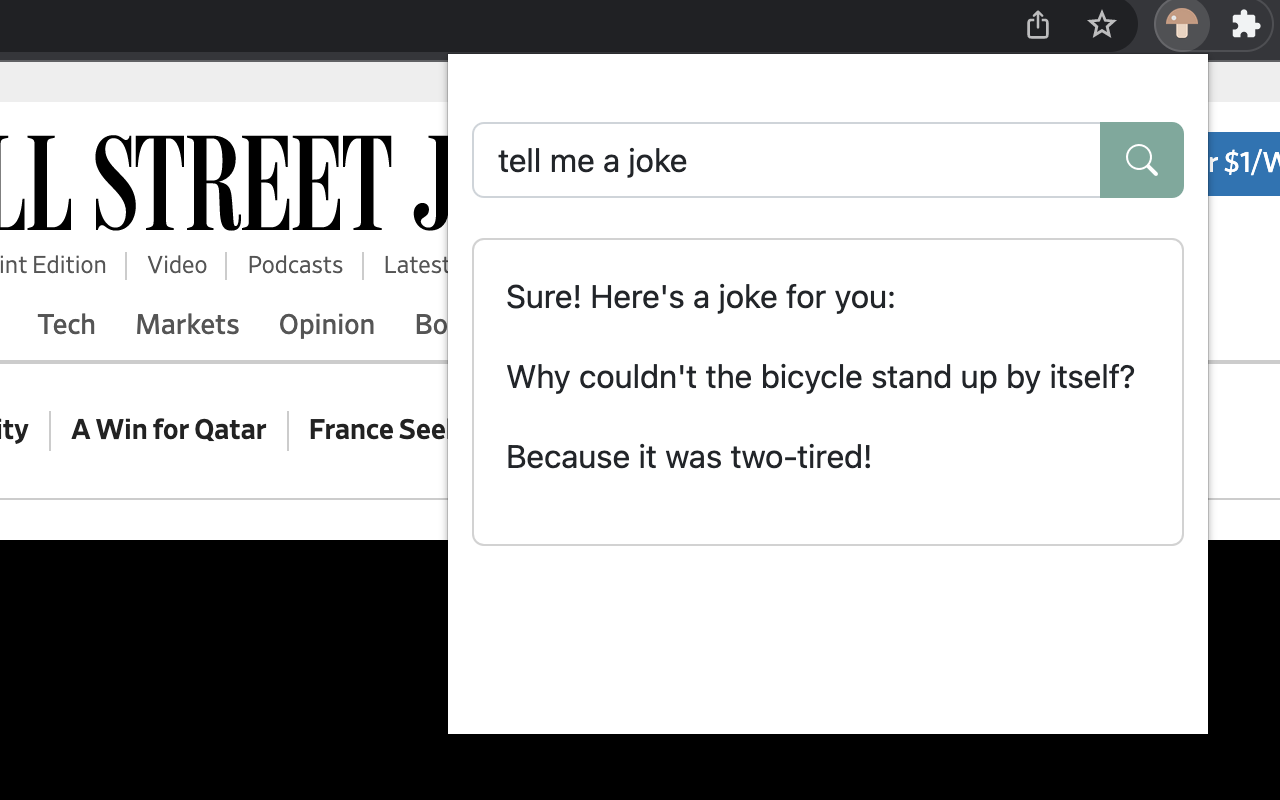This screenshot has width=1280, height=800.
Task: Open the Opinion section
Action: click(327, 324)
